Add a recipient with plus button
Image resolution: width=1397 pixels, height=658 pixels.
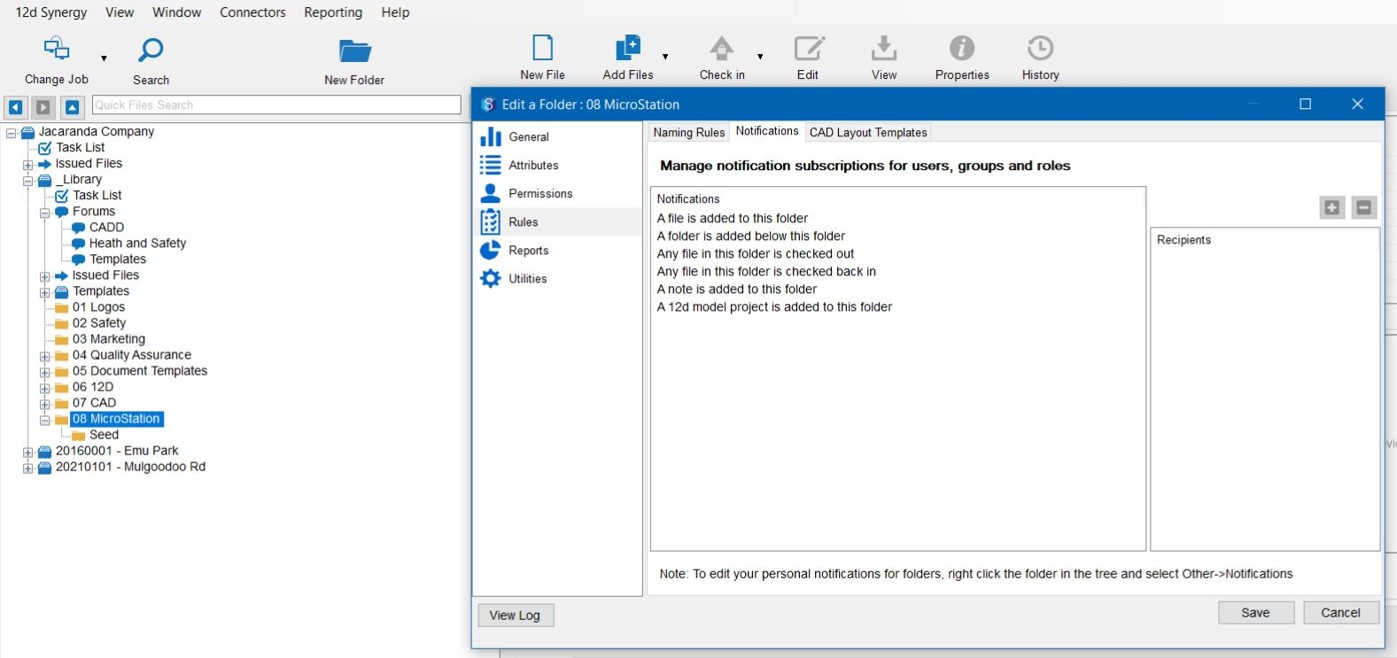coord(1332,207)
